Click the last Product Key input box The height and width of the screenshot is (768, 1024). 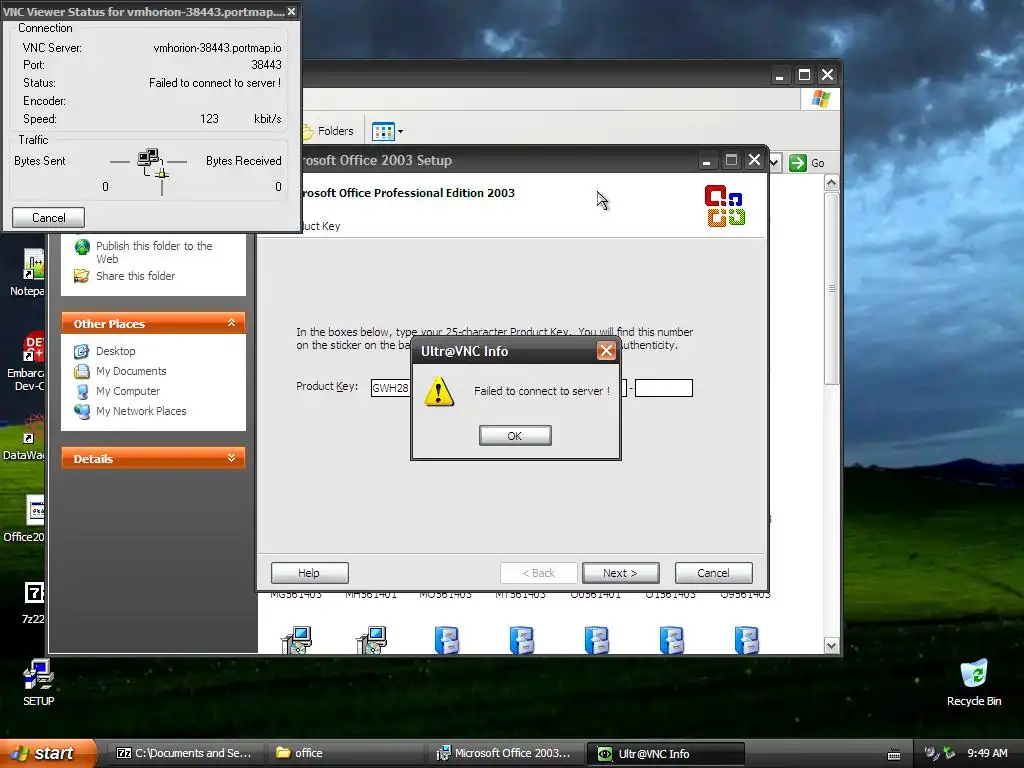point(664,388)
